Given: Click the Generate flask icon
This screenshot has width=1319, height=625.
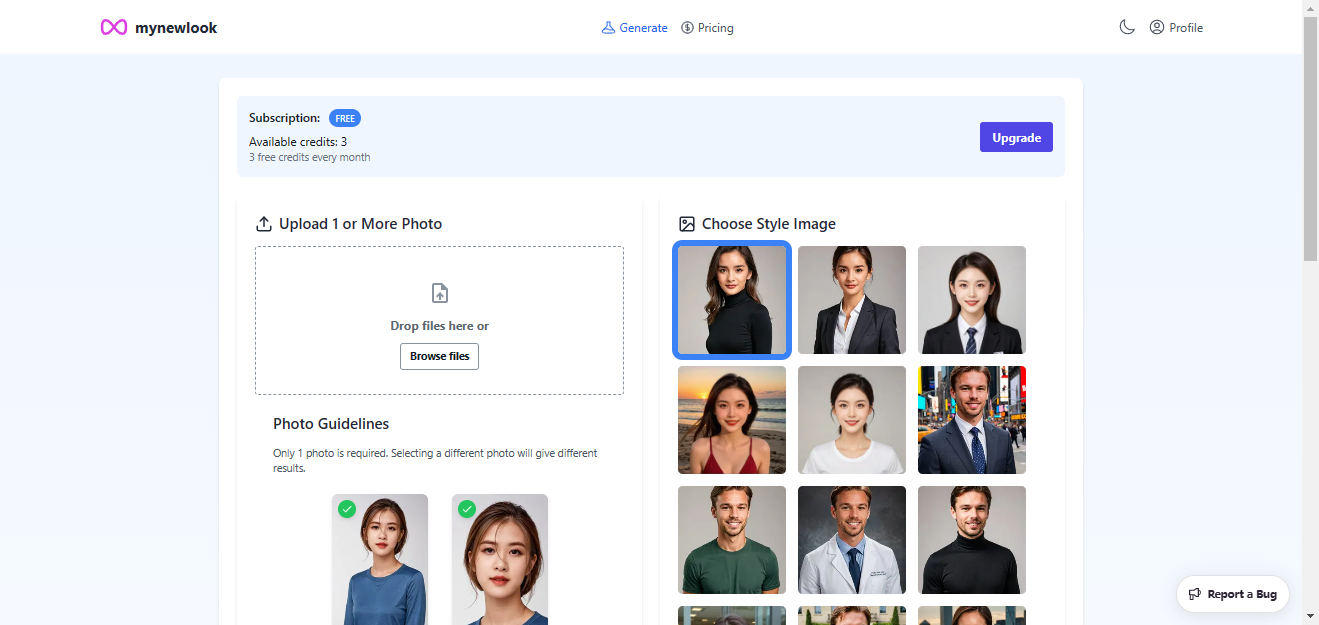Looking at the screenshot, I should coord(608,28).
